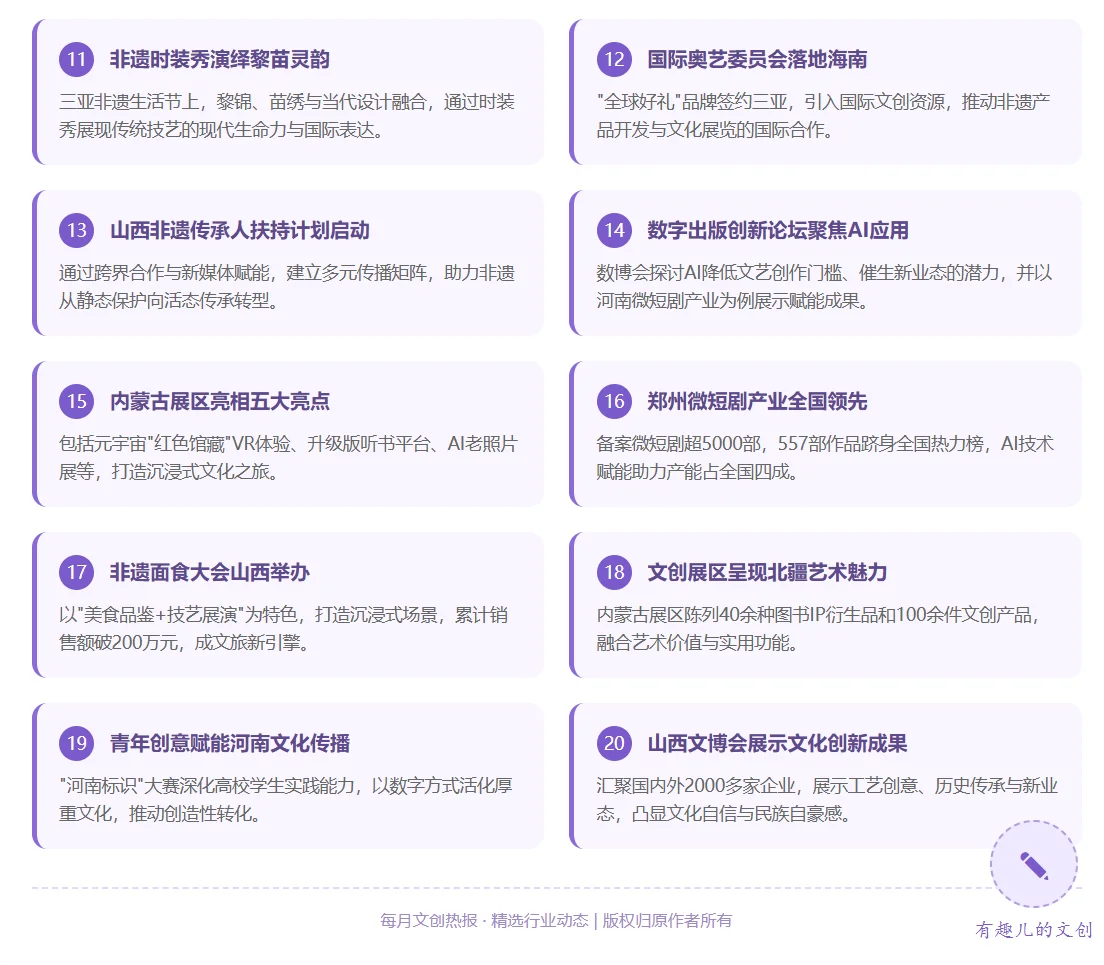The width and height of the screenshot is (1104, 965).
Task: Click footer text 每月文创热报 · 精选行业动态
Action: point(484,921)
